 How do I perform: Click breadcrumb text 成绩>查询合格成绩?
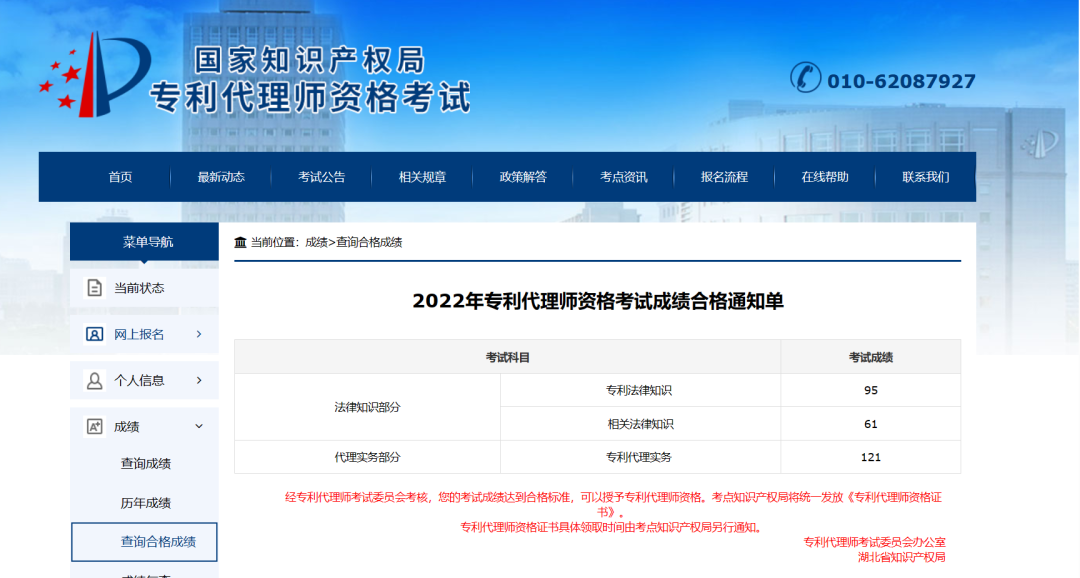(x=354, y=242)
